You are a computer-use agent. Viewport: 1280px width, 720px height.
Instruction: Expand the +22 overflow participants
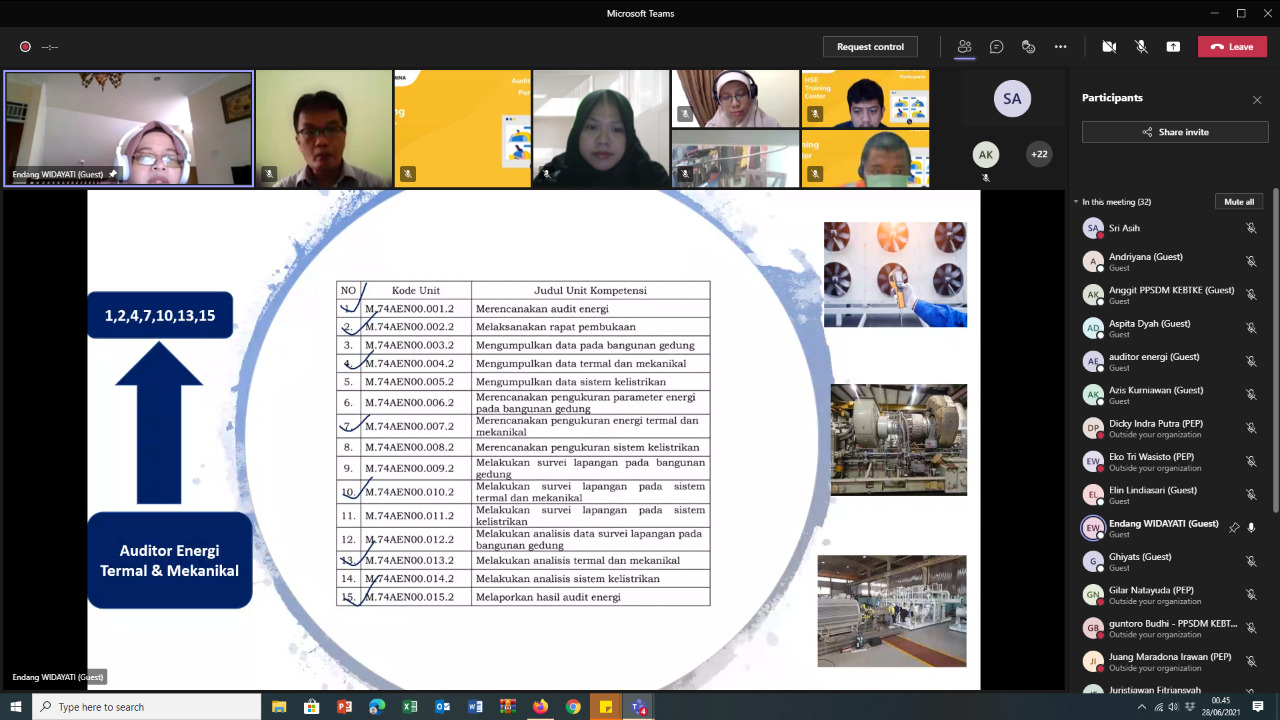click(x=1039, y=154)
